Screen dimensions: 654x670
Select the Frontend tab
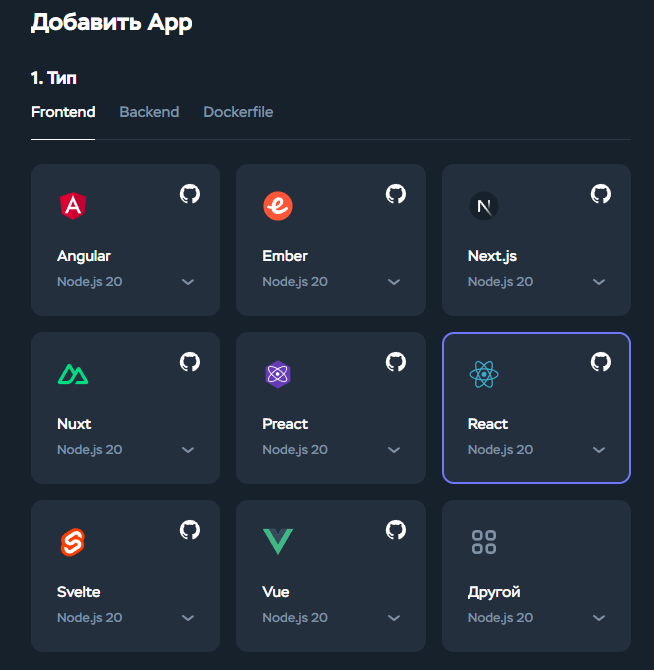point(63,112)
